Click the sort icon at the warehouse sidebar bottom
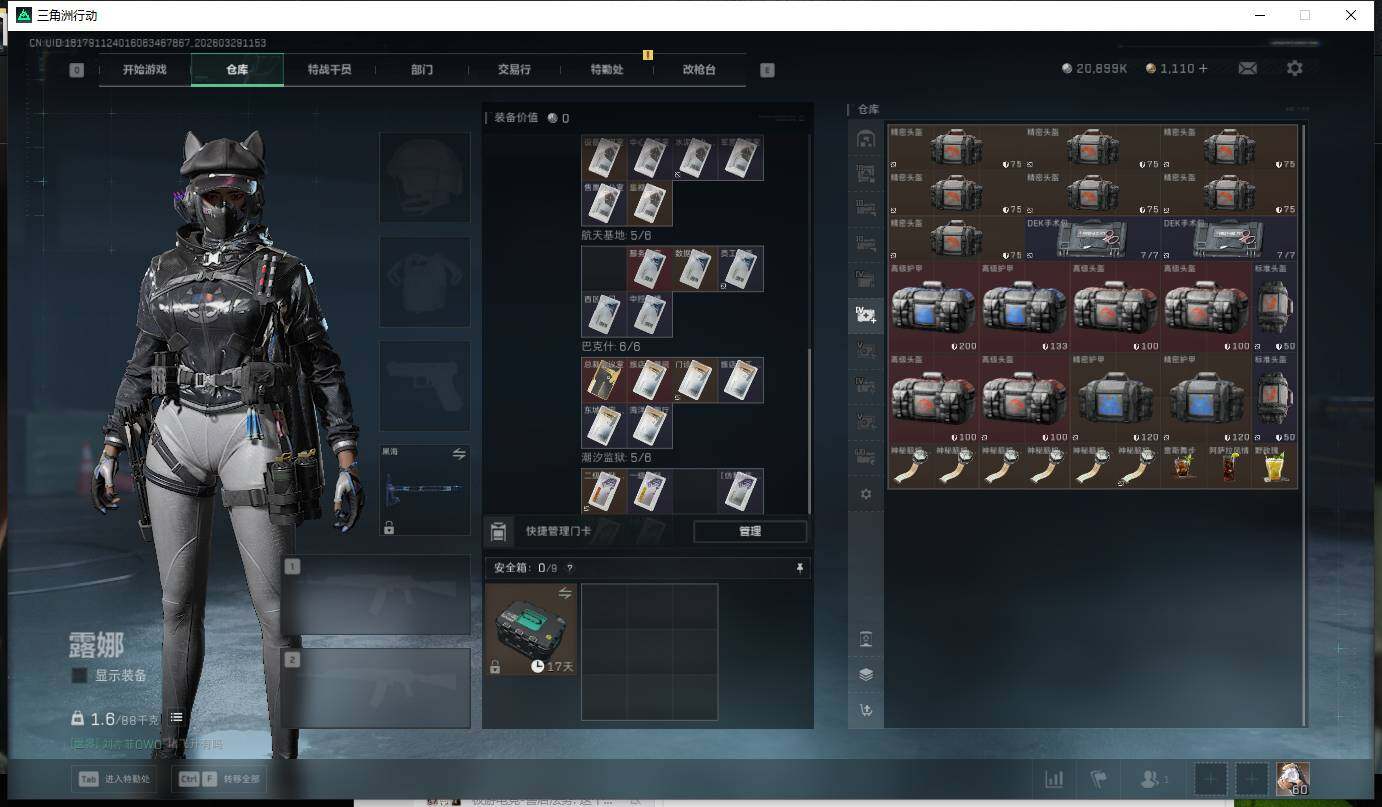This screenshot has width=1382, height=807. (x=866, y=710)
